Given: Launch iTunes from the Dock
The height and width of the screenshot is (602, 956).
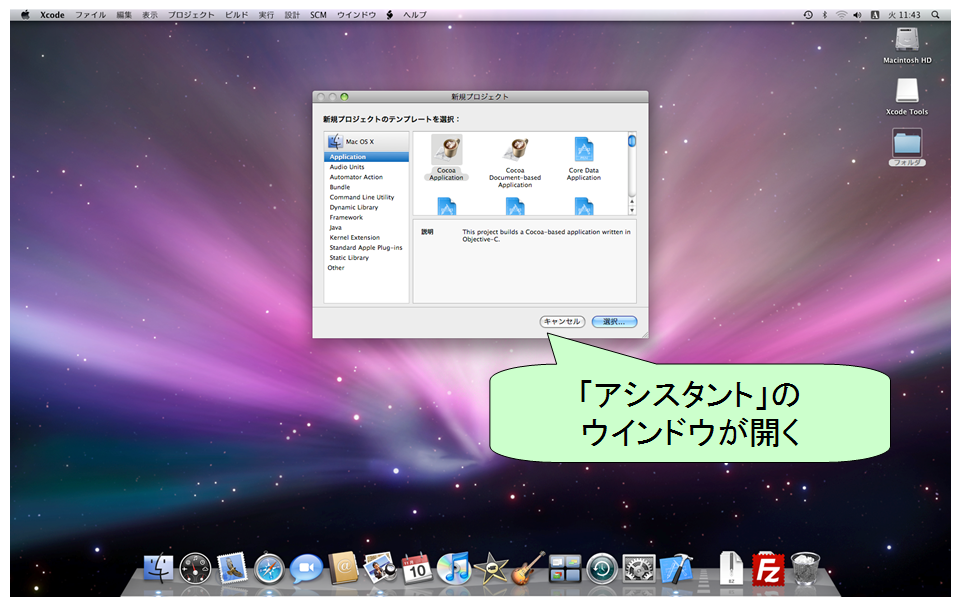Looking at the screenshot, I should (454, 568).
